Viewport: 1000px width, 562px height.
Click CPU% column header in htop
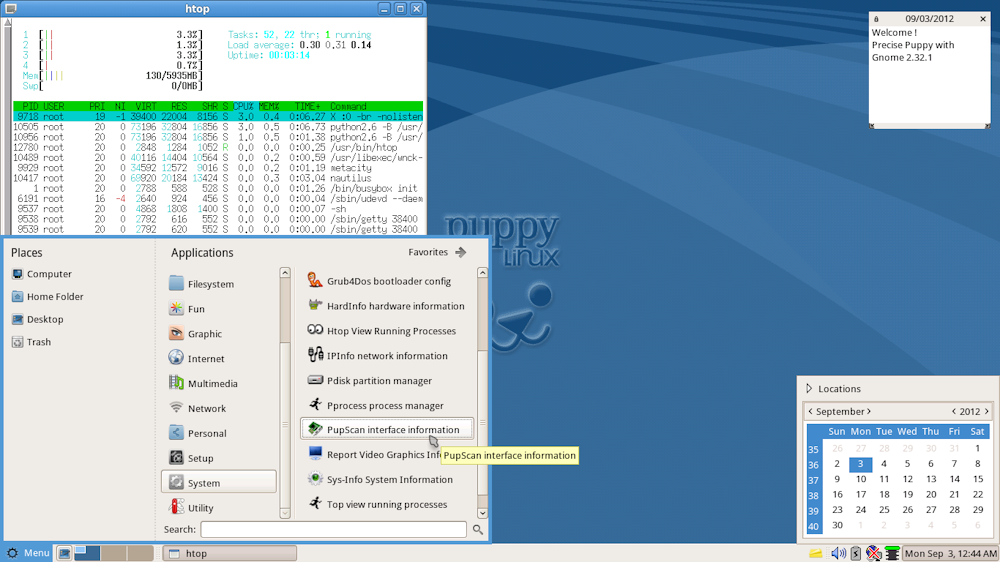[x=244, y=107]
